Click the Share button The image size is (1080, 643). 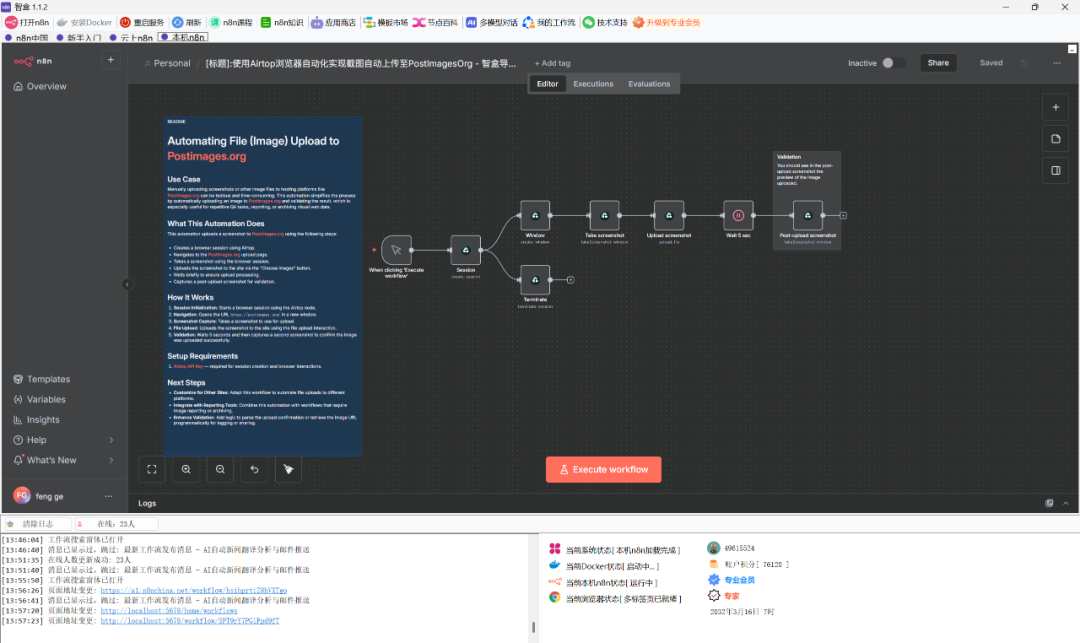pos(938,63)
